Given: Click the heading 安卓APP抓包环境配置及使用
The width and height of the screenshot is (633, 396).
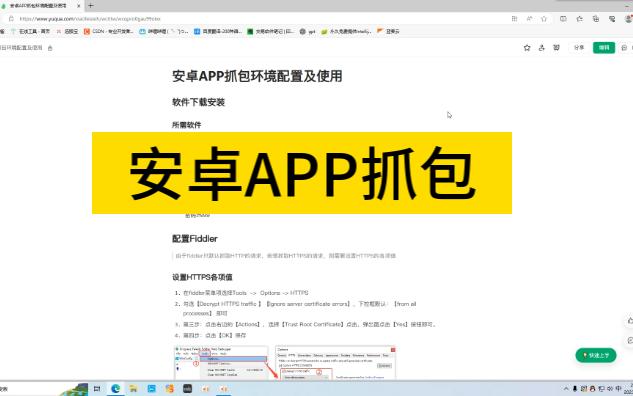Looking at the screenshot, I should 257,76.
